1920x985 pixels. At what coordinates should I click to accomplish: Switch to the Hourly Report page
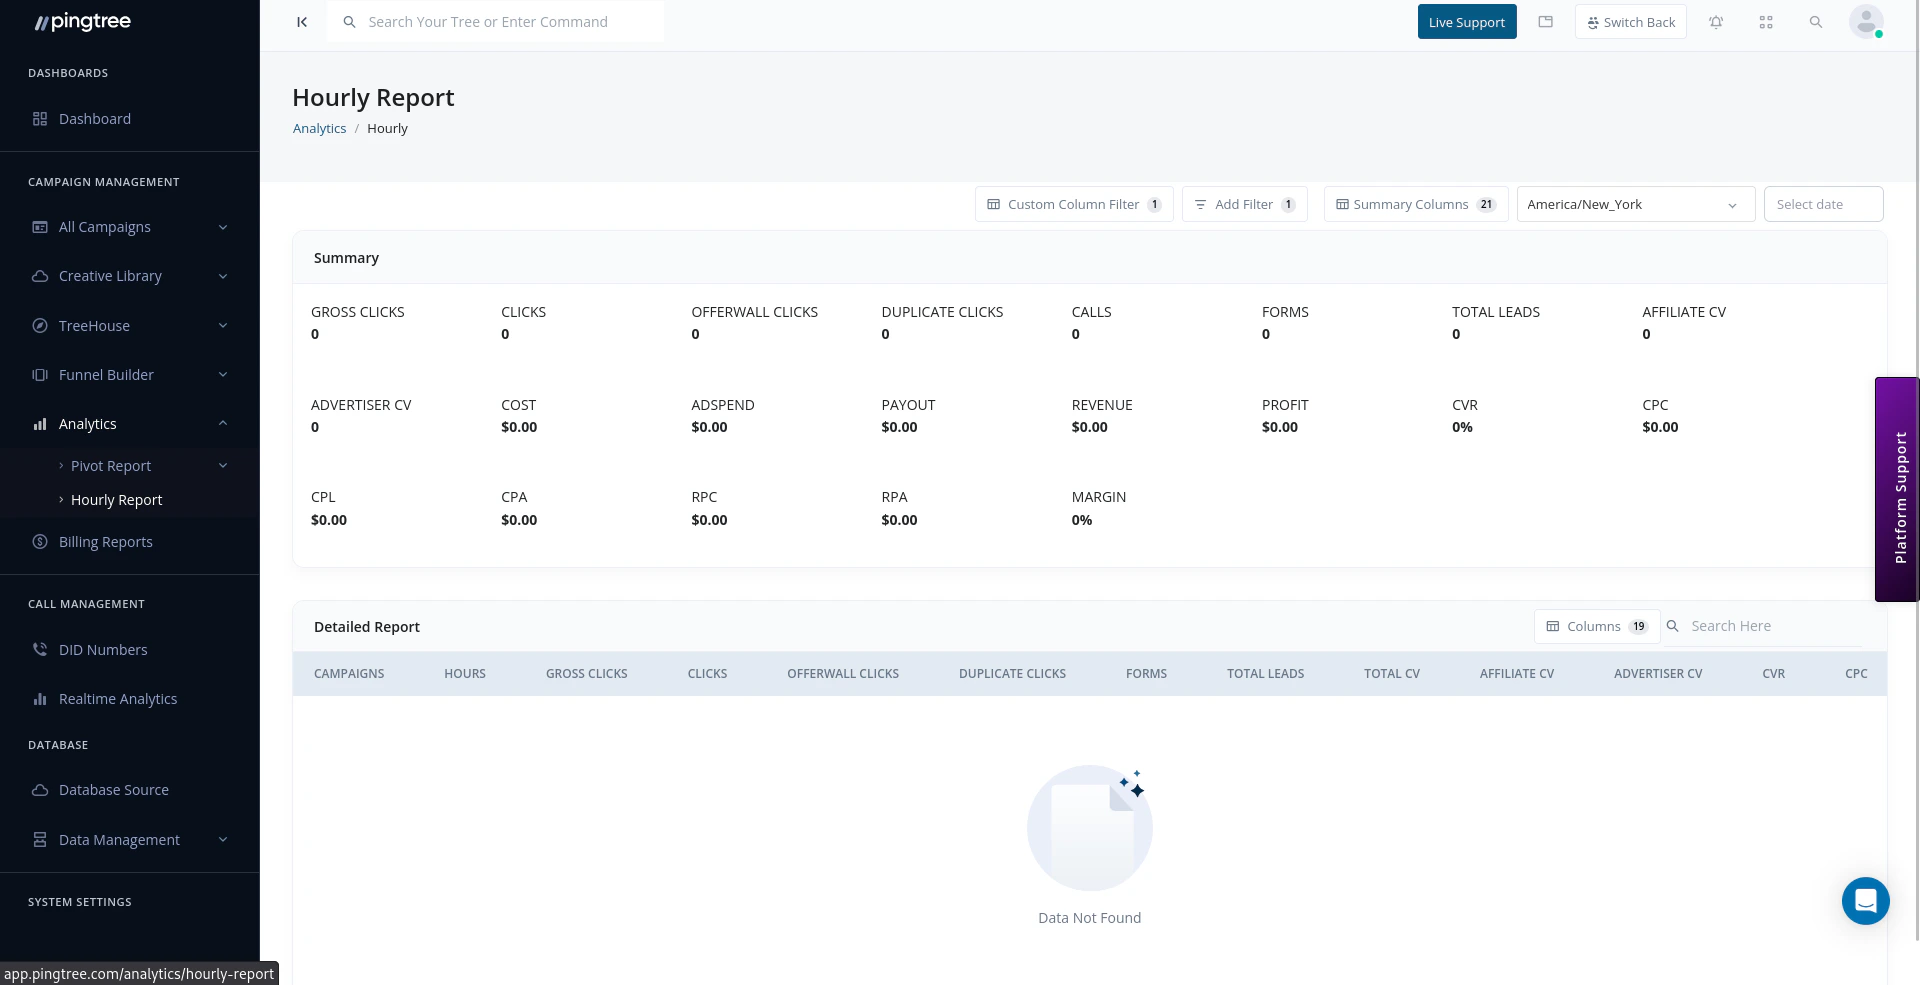click(x=117, y=500)
